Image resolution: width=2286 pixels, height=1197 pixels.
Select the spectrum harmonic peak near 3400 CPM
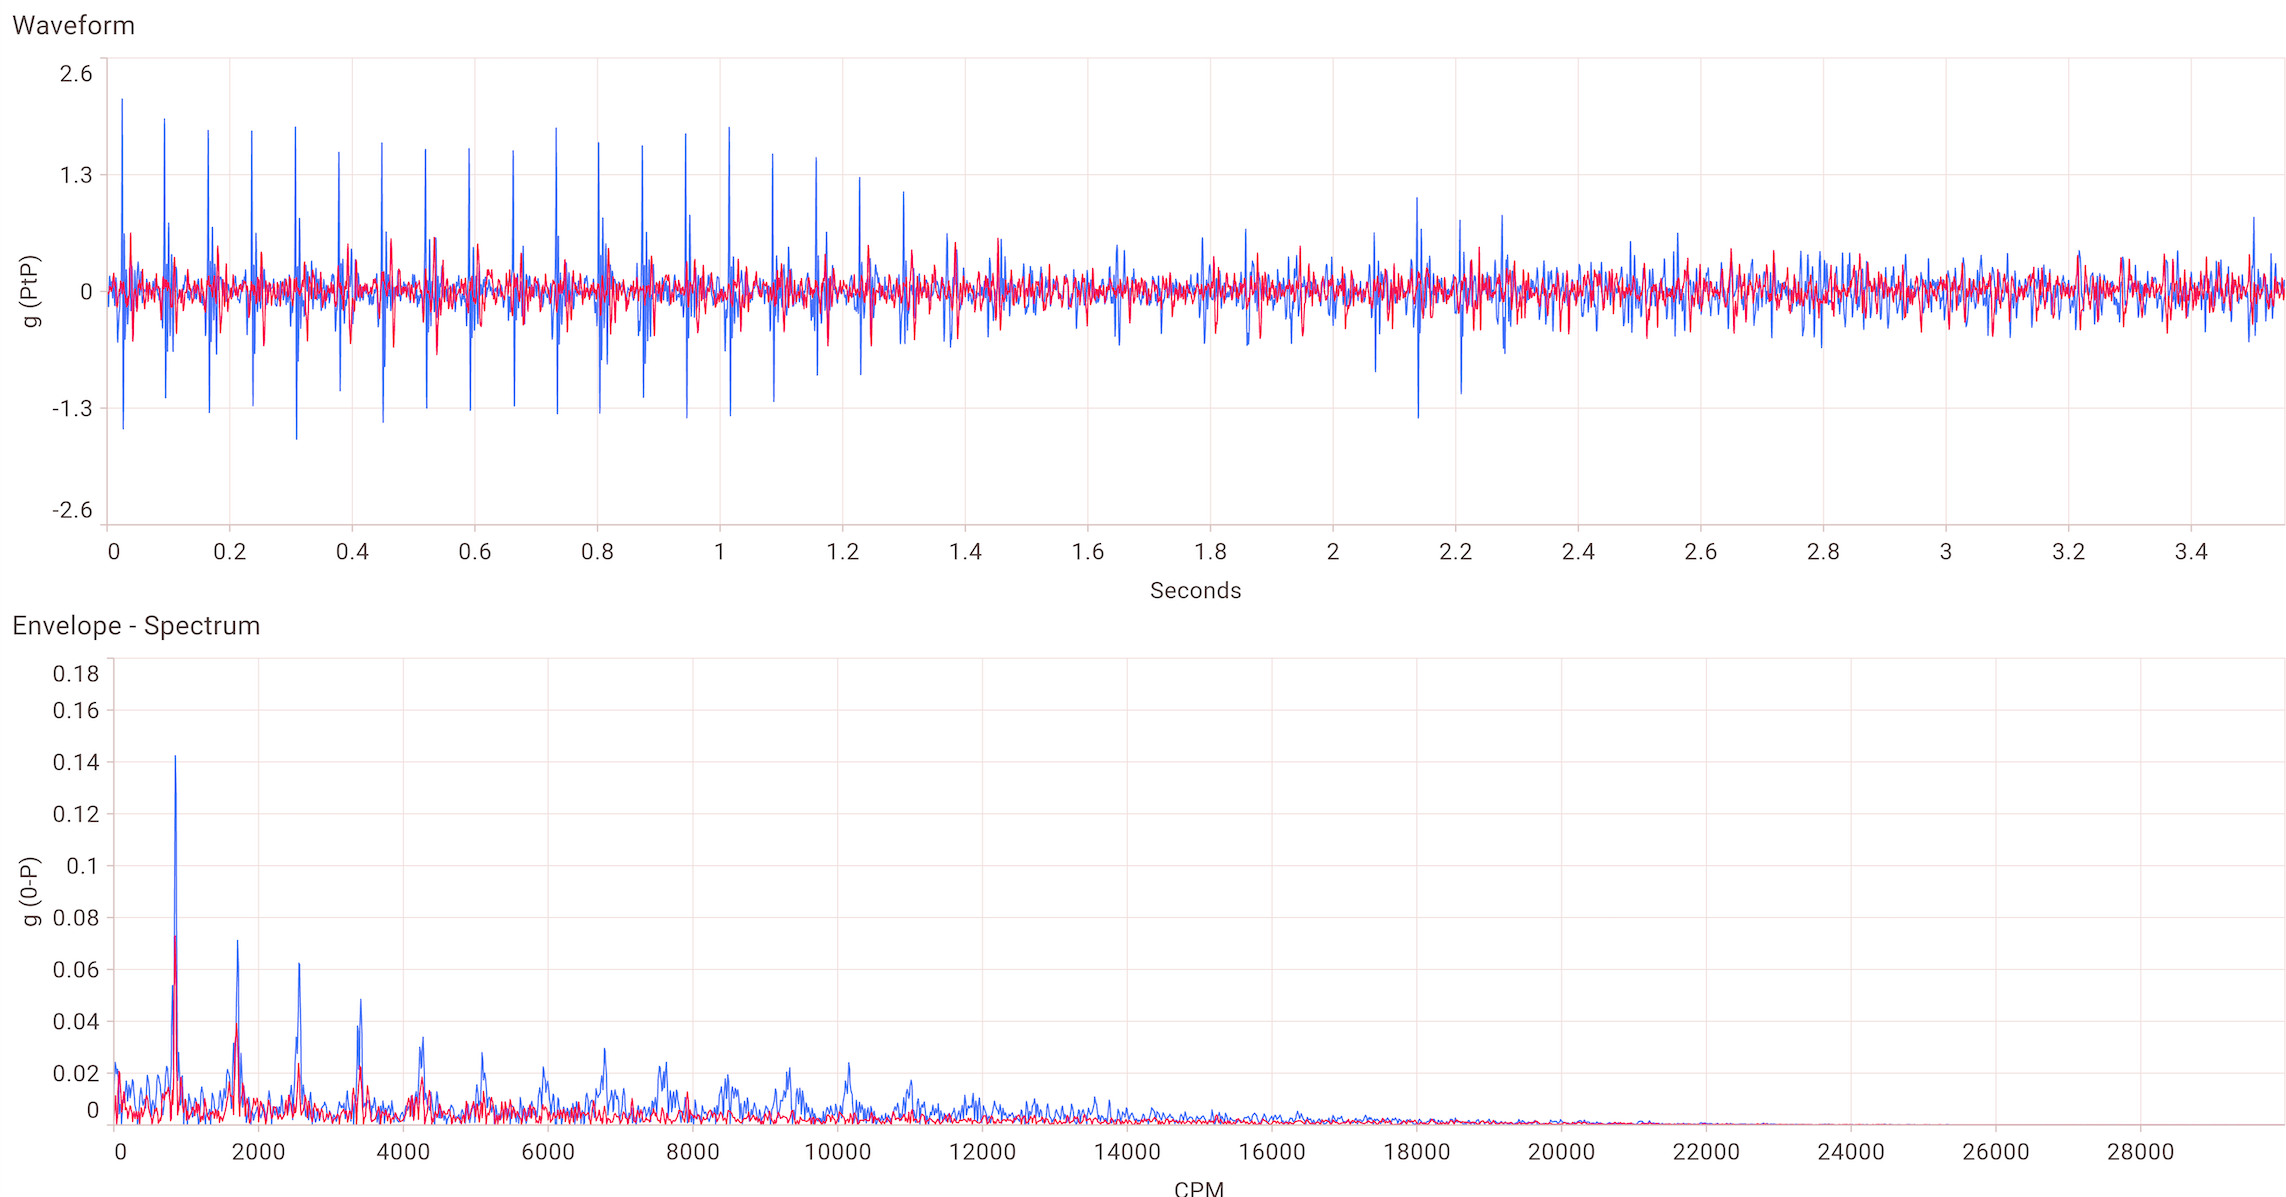(x=360, y=1001)
